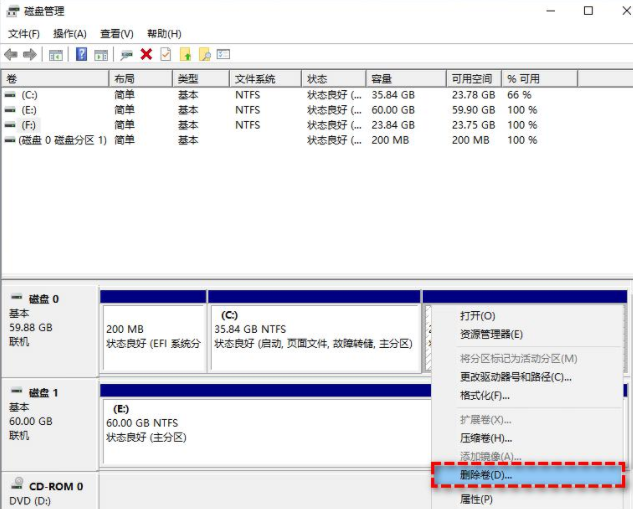This screenshot has width=633, height=509.
Task: Sort by the % 可用 column header
Action: [540, 79]
